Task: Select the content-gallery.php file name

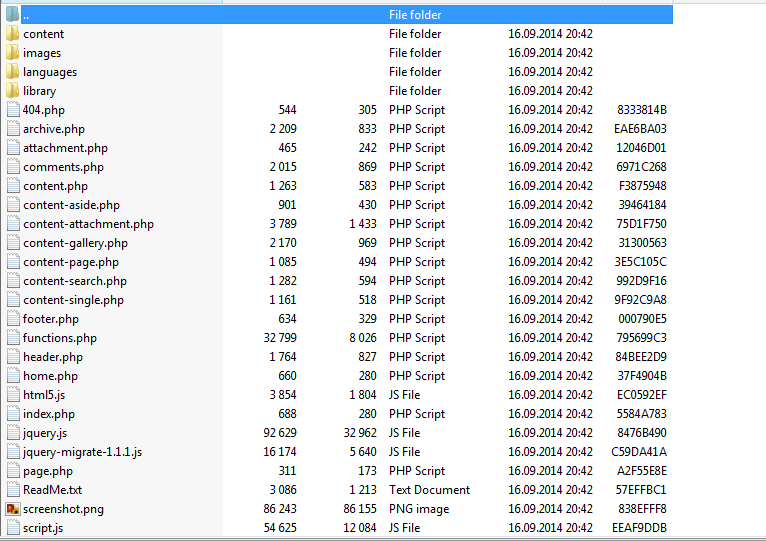Action: [75, 243]
